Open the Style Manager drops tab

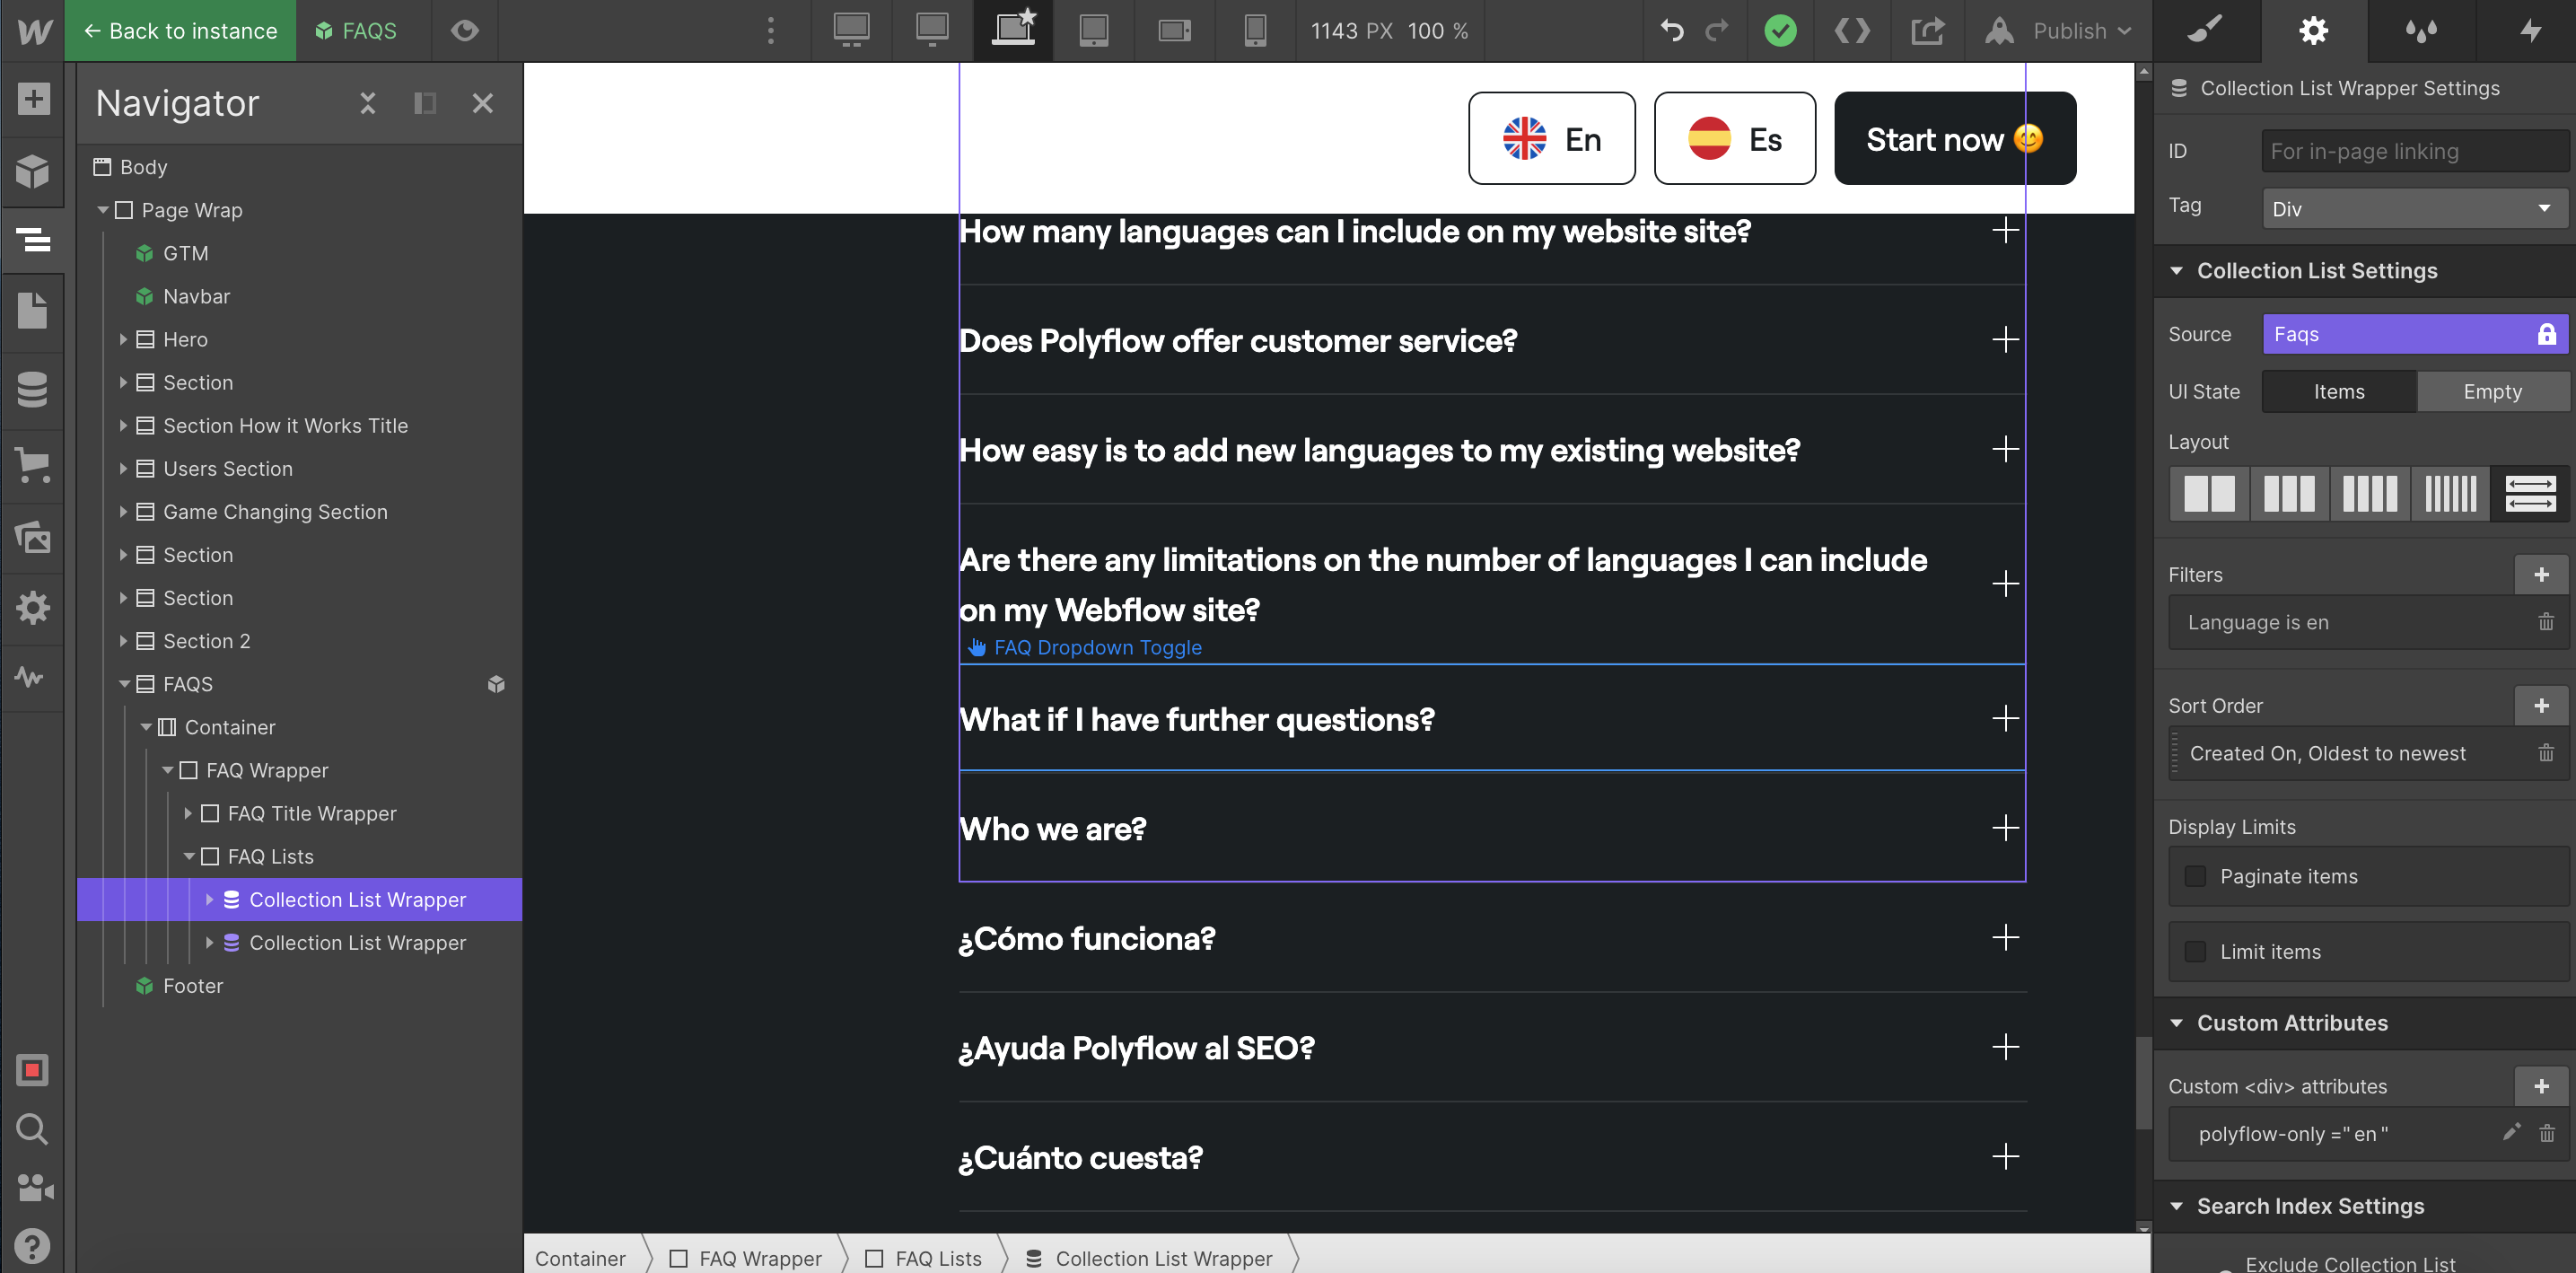point(2421,30)
